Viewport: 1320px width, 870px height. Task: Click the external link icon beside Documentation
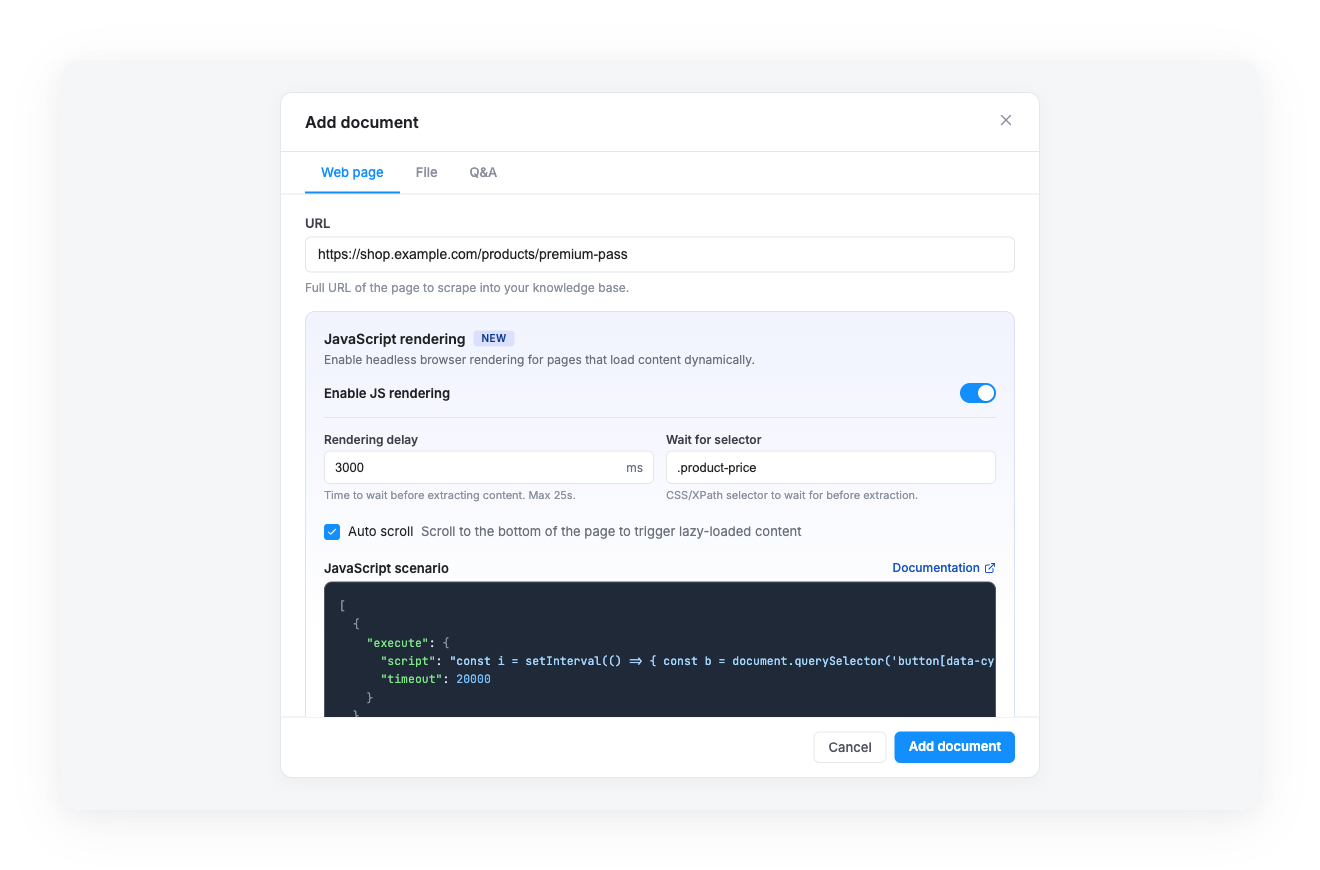pyautogui.click(x=990, y=568)
